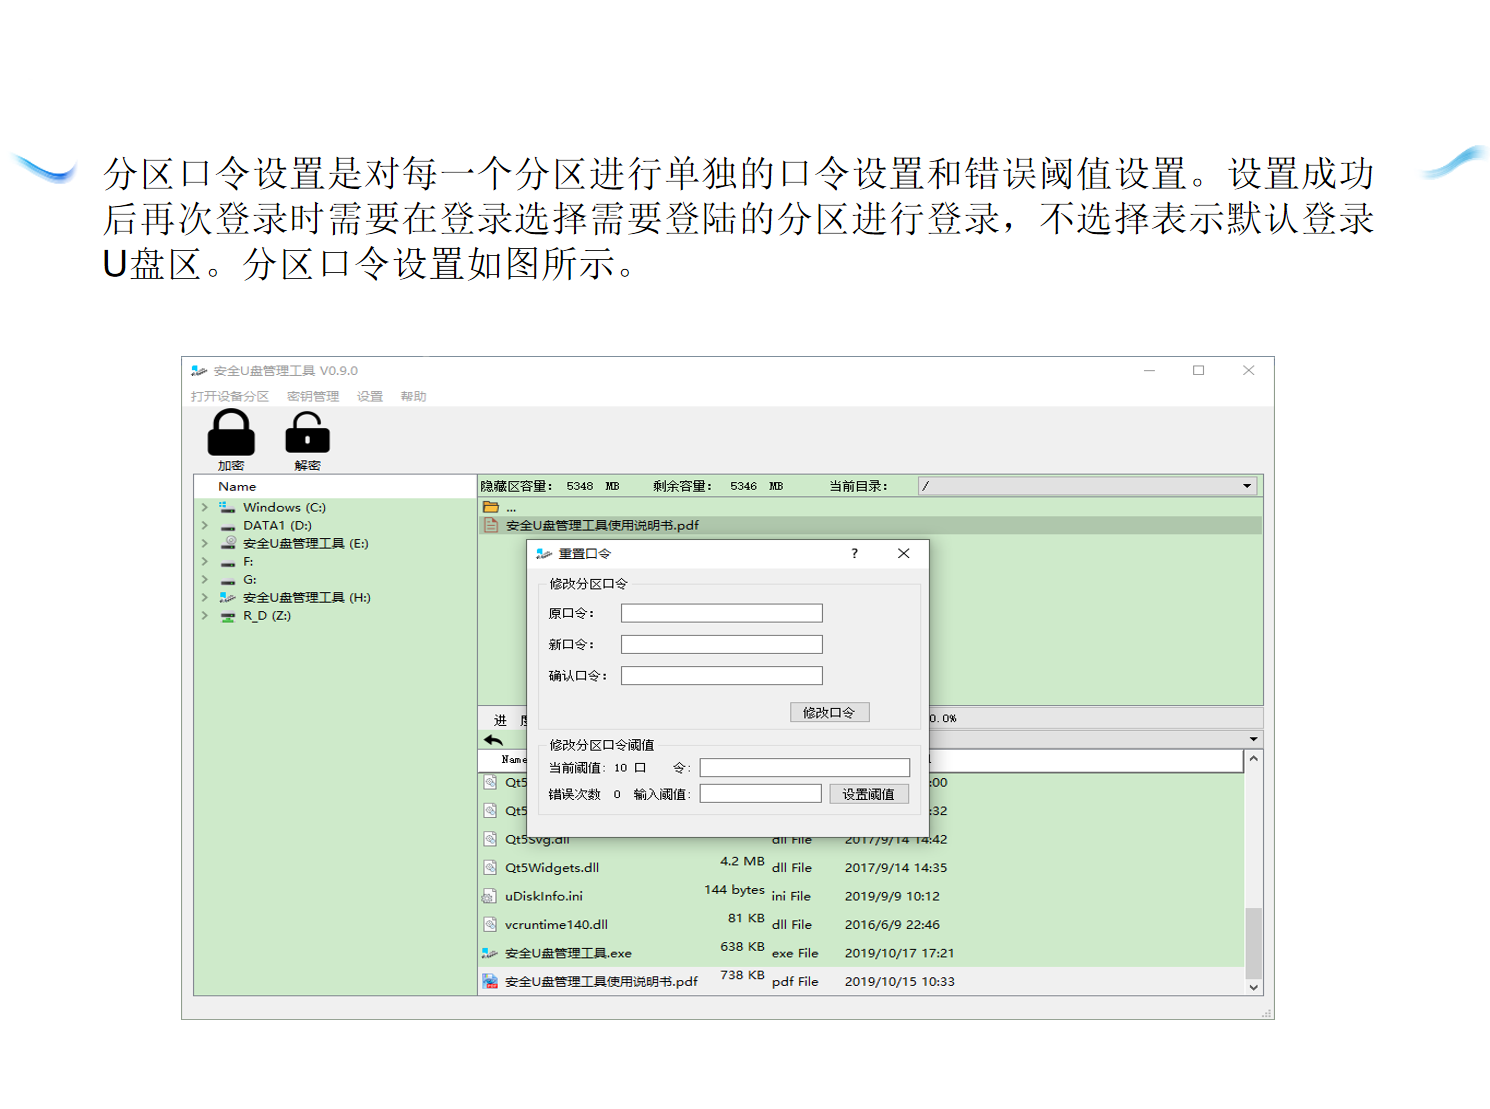
Task: Click the 输入阈值 input field
Action: coord(760,794)
